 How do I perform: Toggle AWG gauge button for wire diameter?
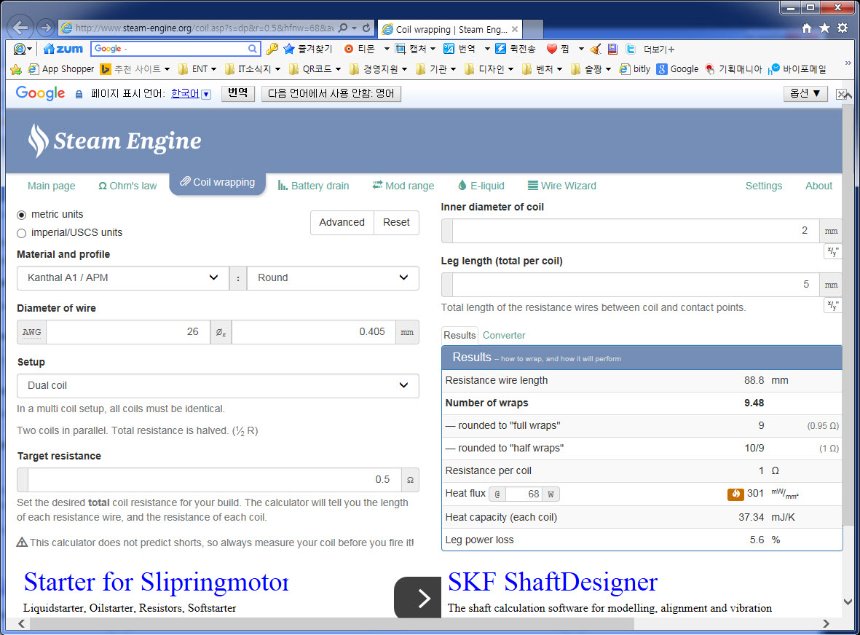32,332
